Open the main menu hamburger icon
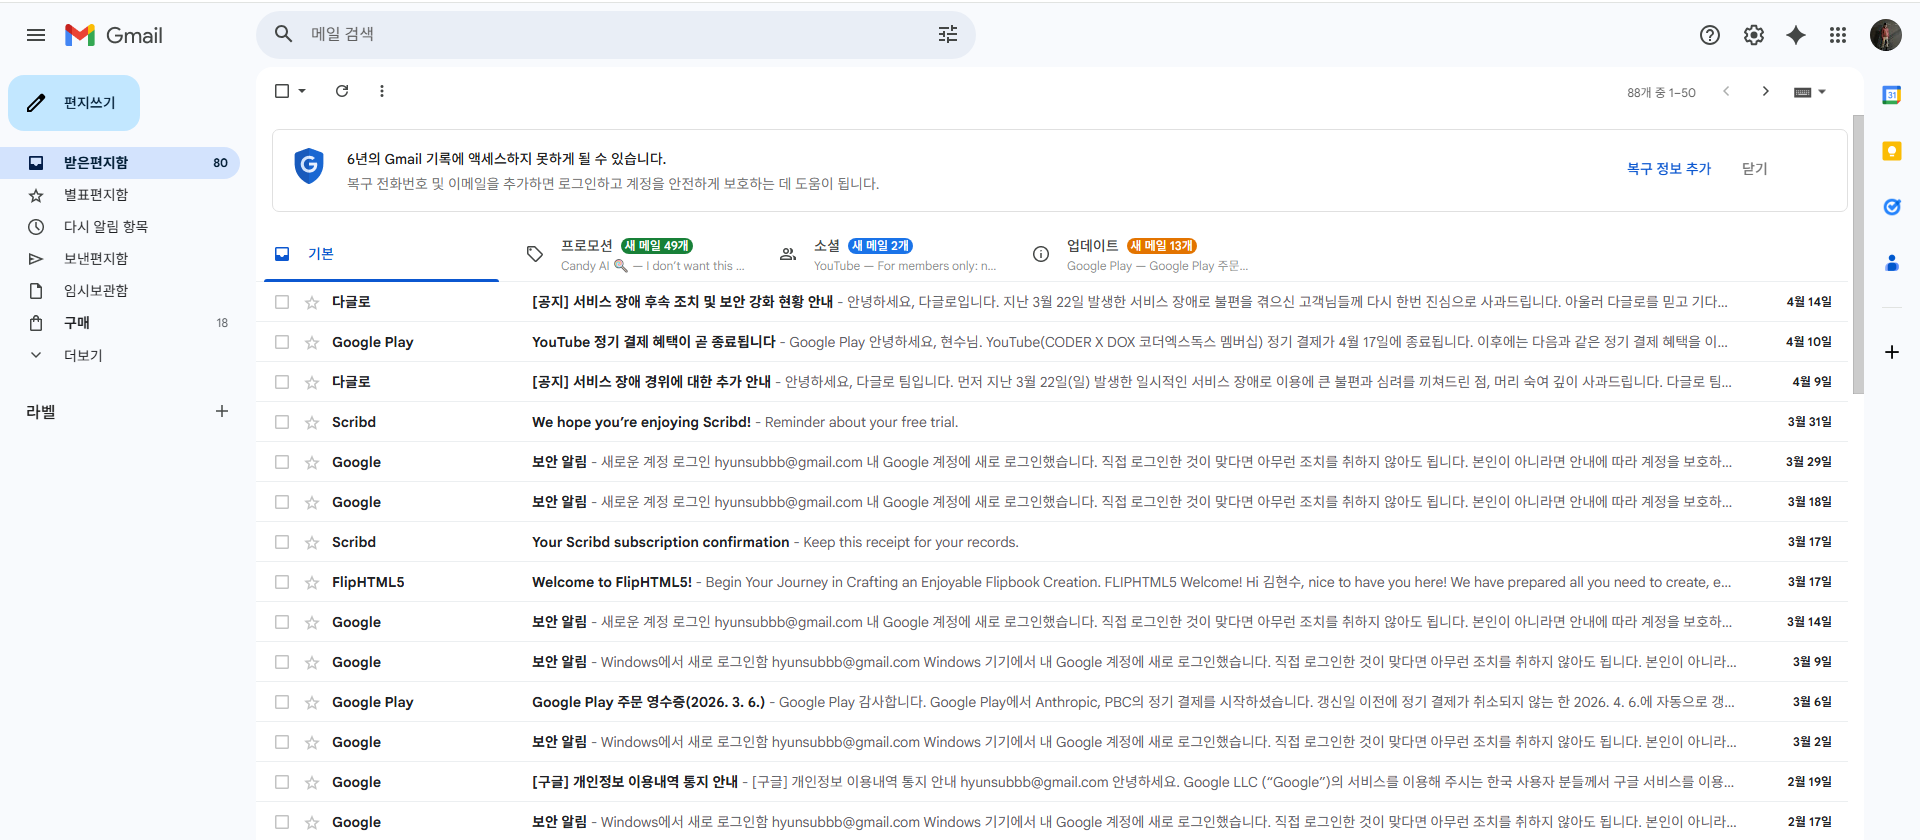1920x840 pixels. (x=36, y=35)
